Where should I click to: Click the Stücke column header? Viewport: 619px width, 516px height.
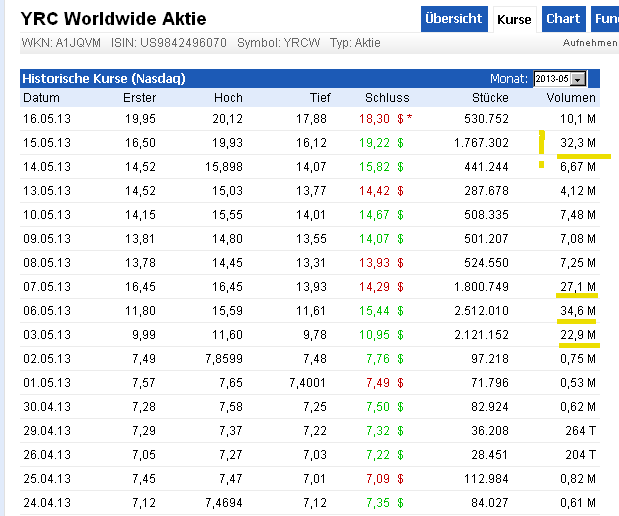point(490,98)
